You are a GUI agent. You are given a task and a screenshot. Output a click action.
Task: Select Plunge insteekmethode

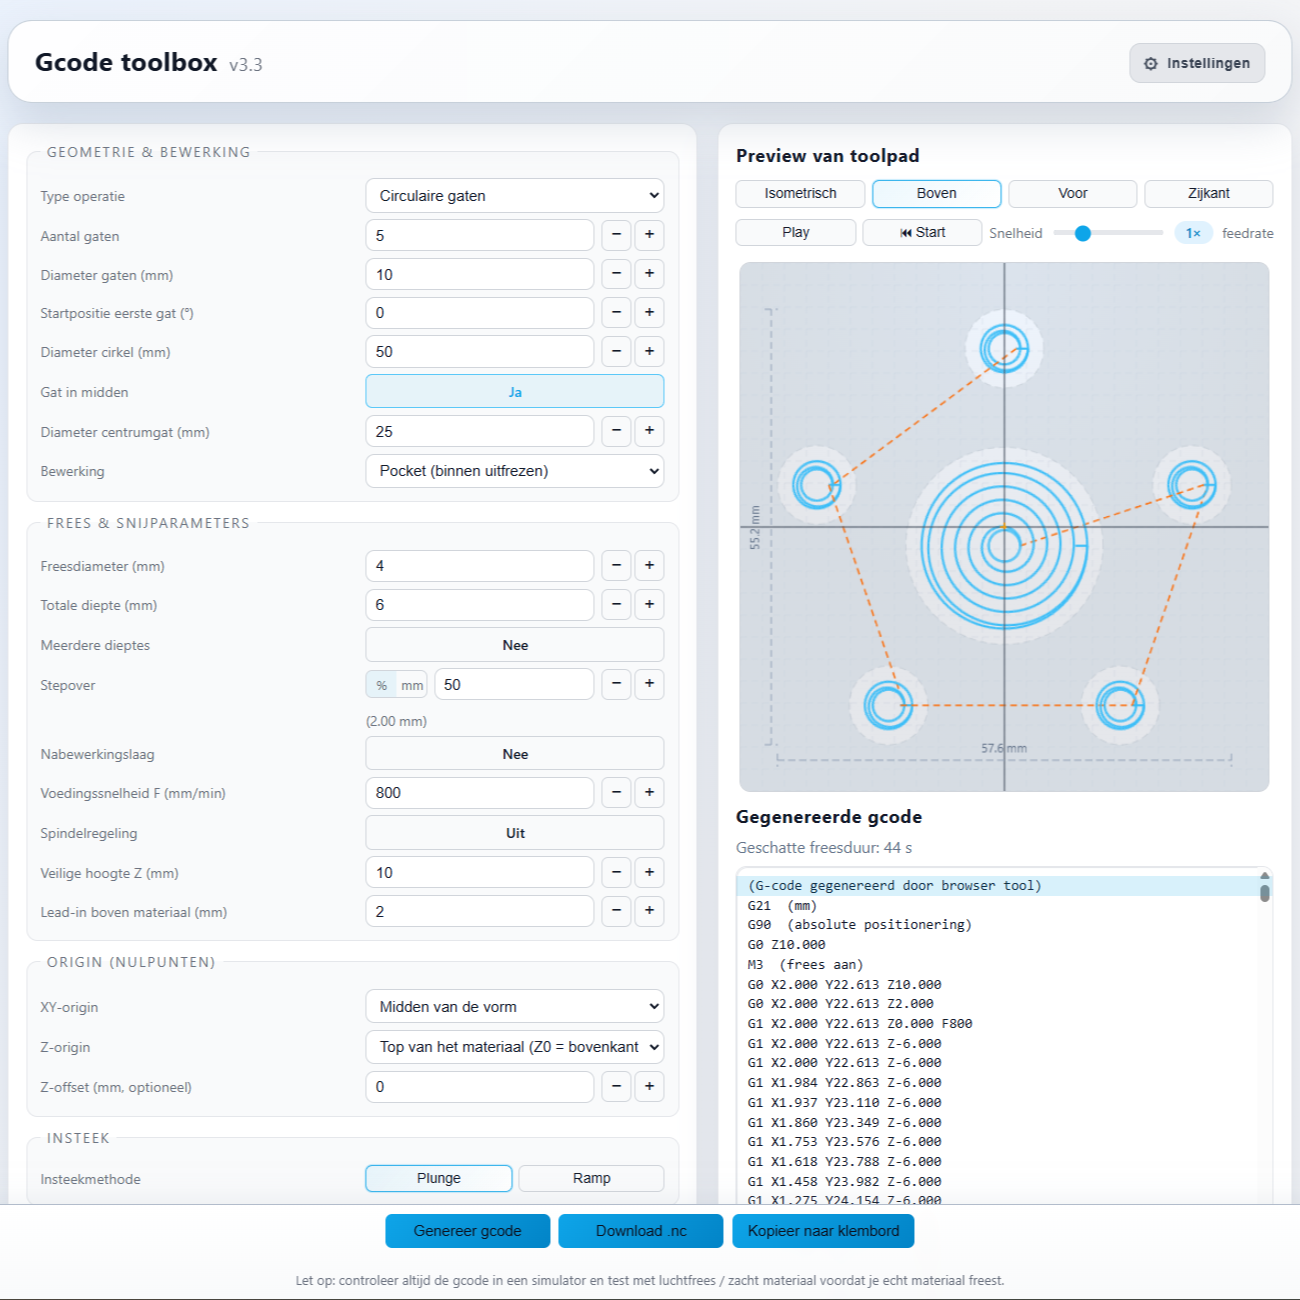439,1178
